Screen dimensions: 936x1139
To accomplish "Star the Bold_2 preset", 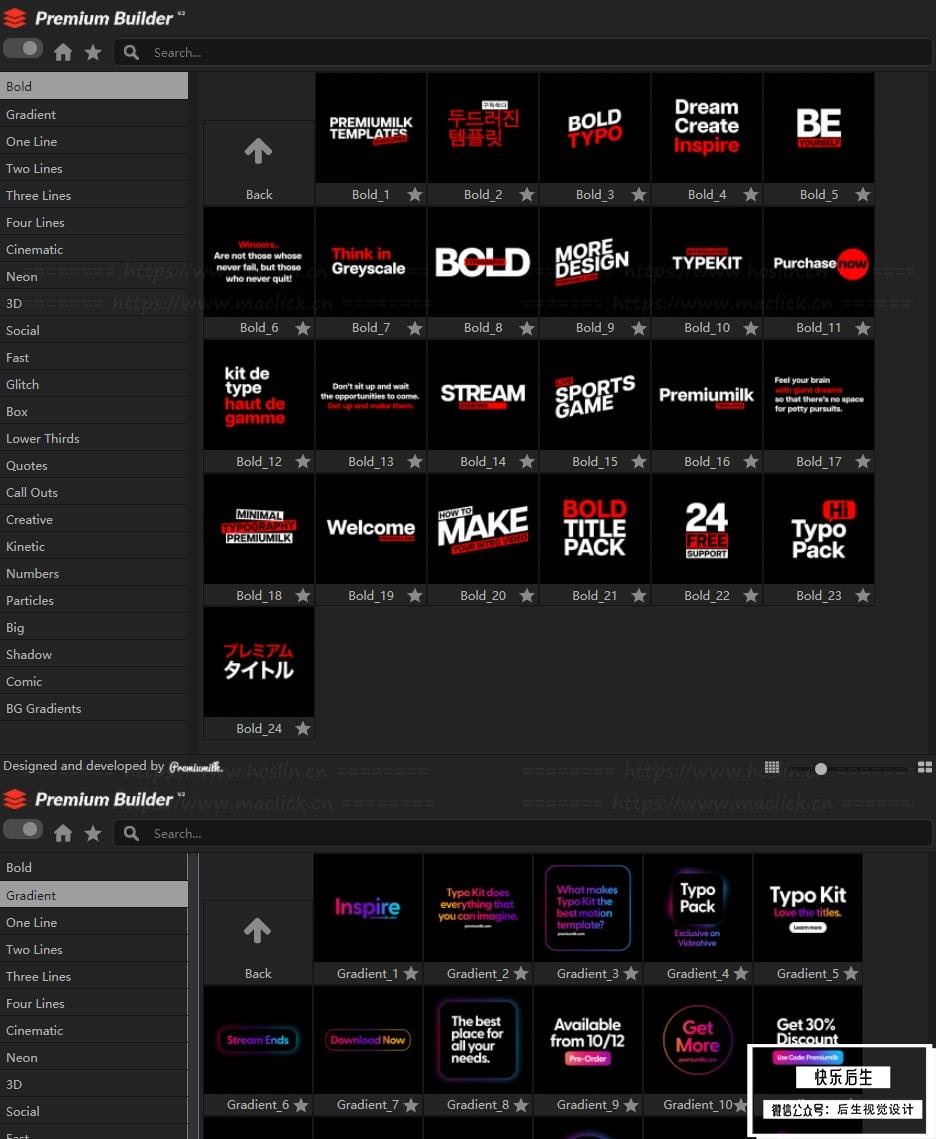I will point(526,194).
